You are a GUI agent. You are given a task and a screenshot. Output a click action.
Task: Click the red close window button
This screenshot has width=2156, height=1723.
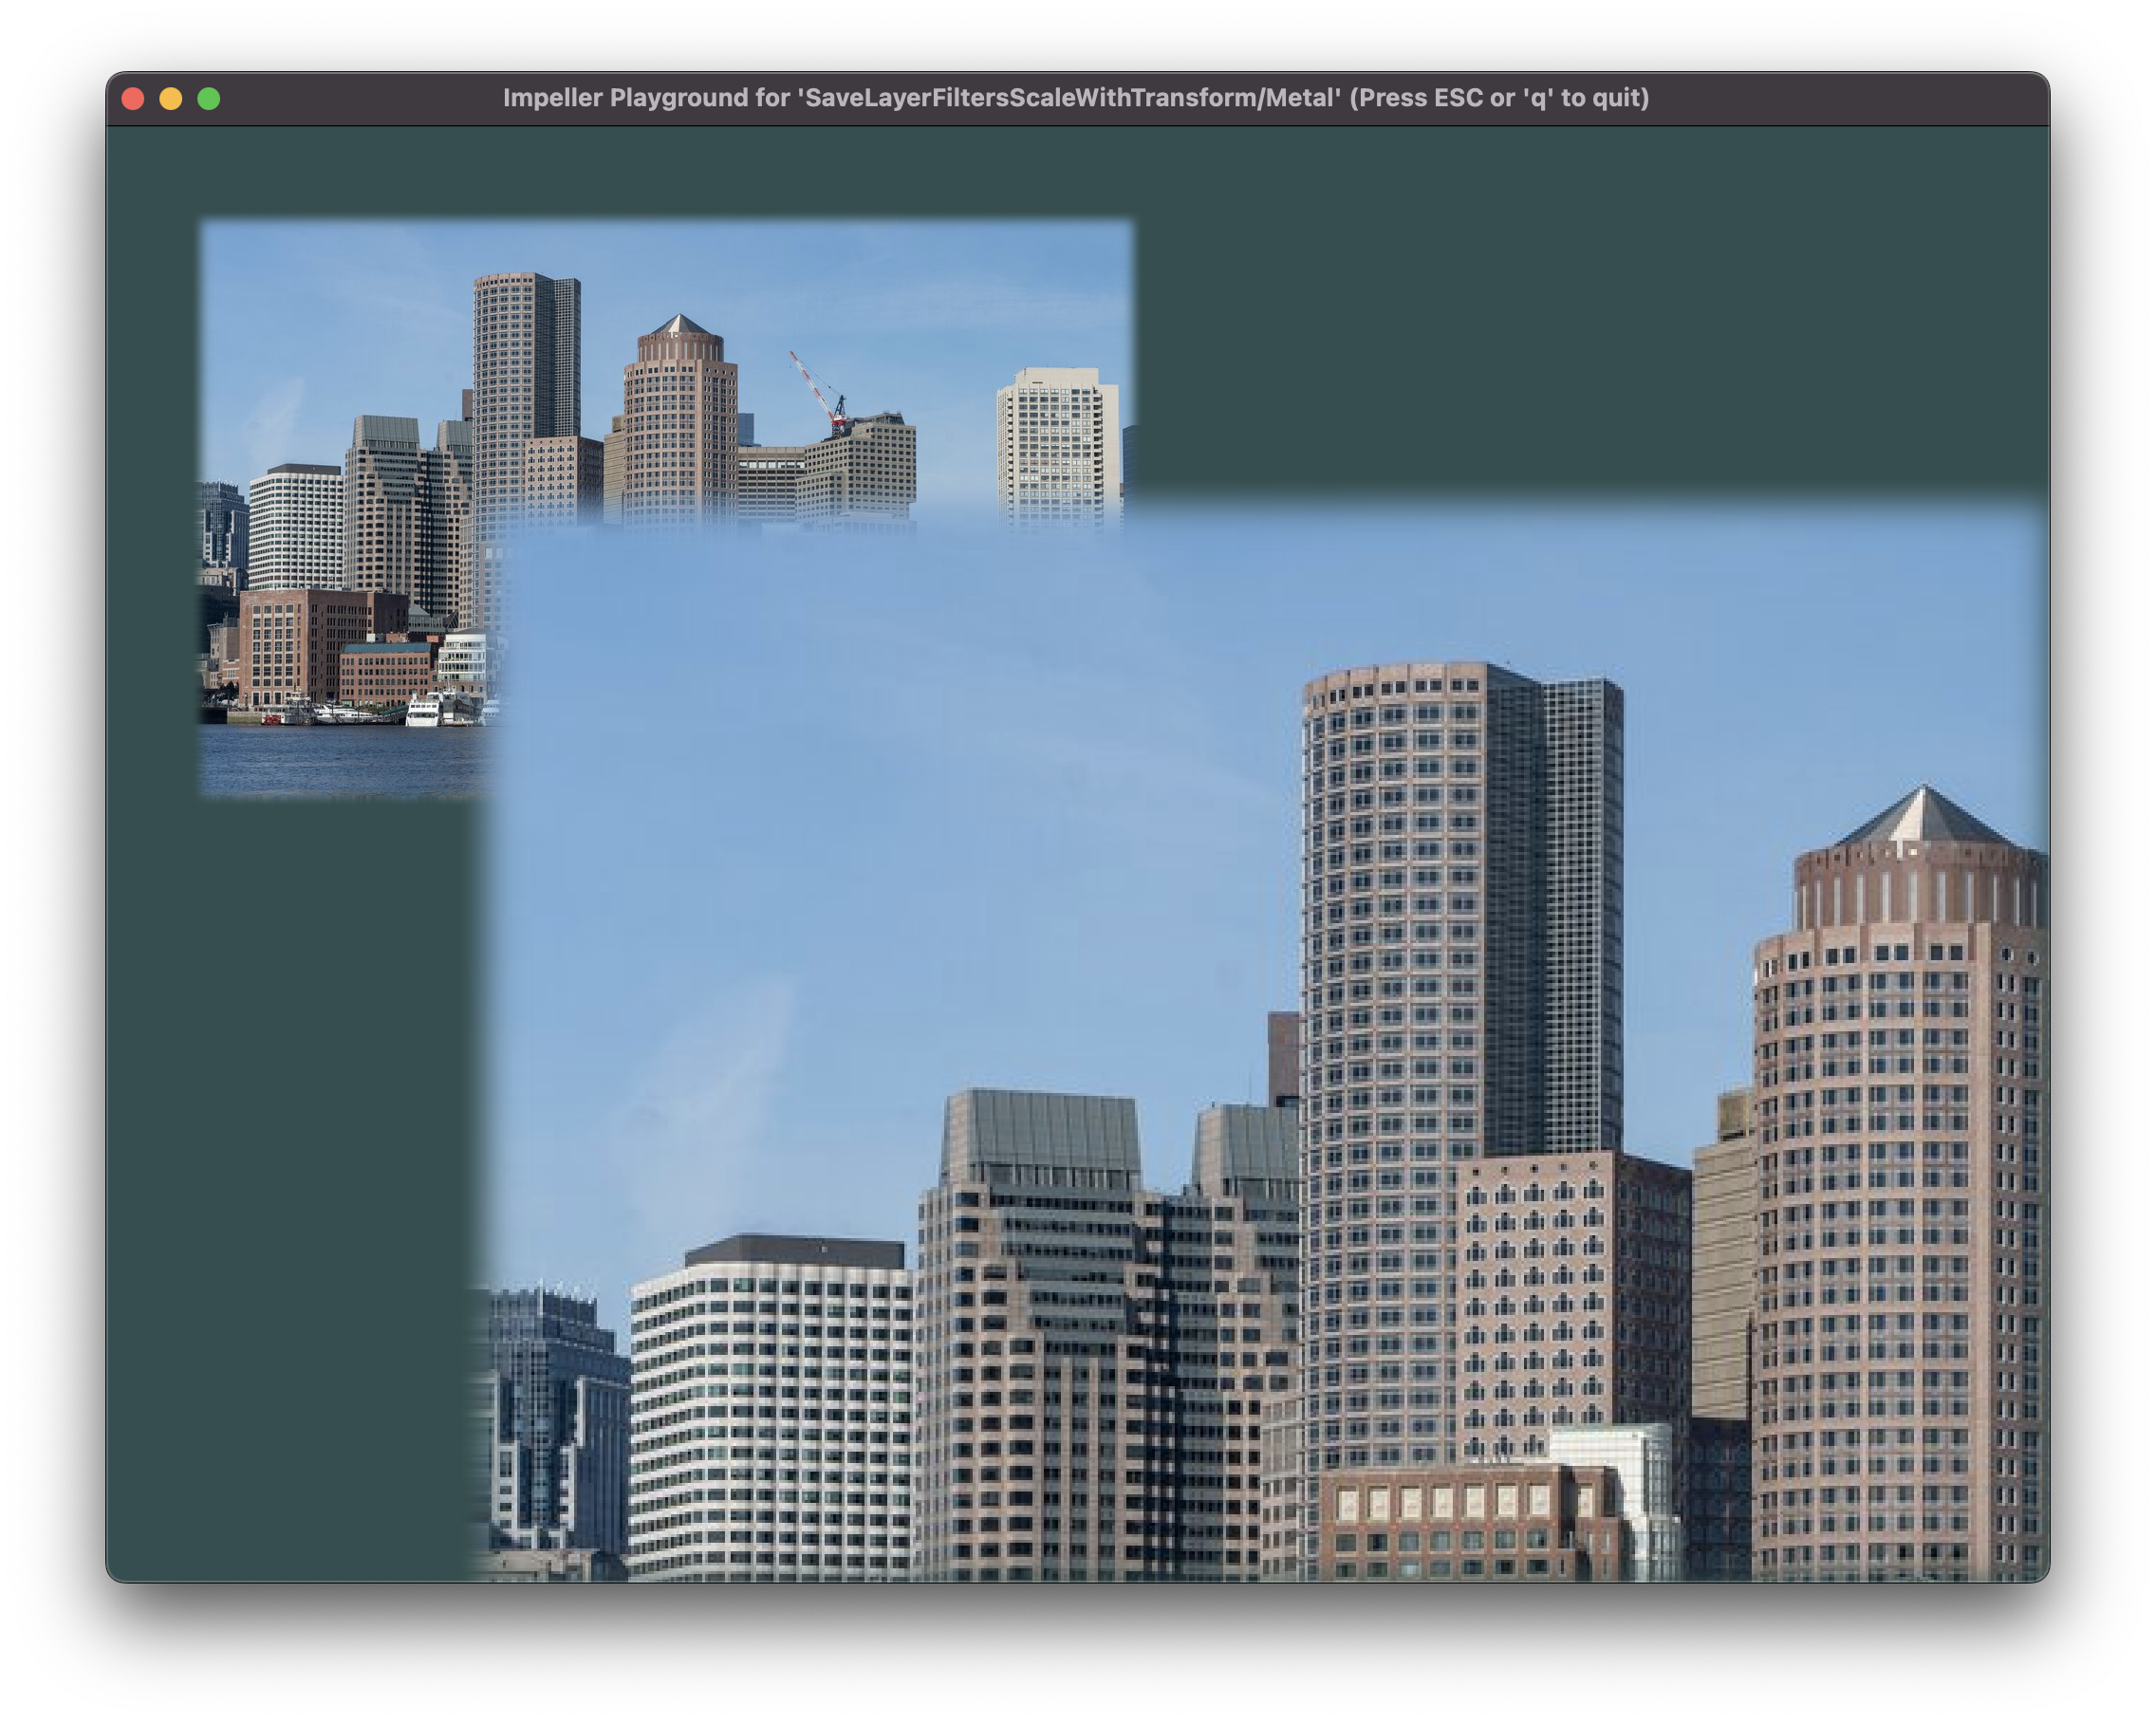coord(133,98)
